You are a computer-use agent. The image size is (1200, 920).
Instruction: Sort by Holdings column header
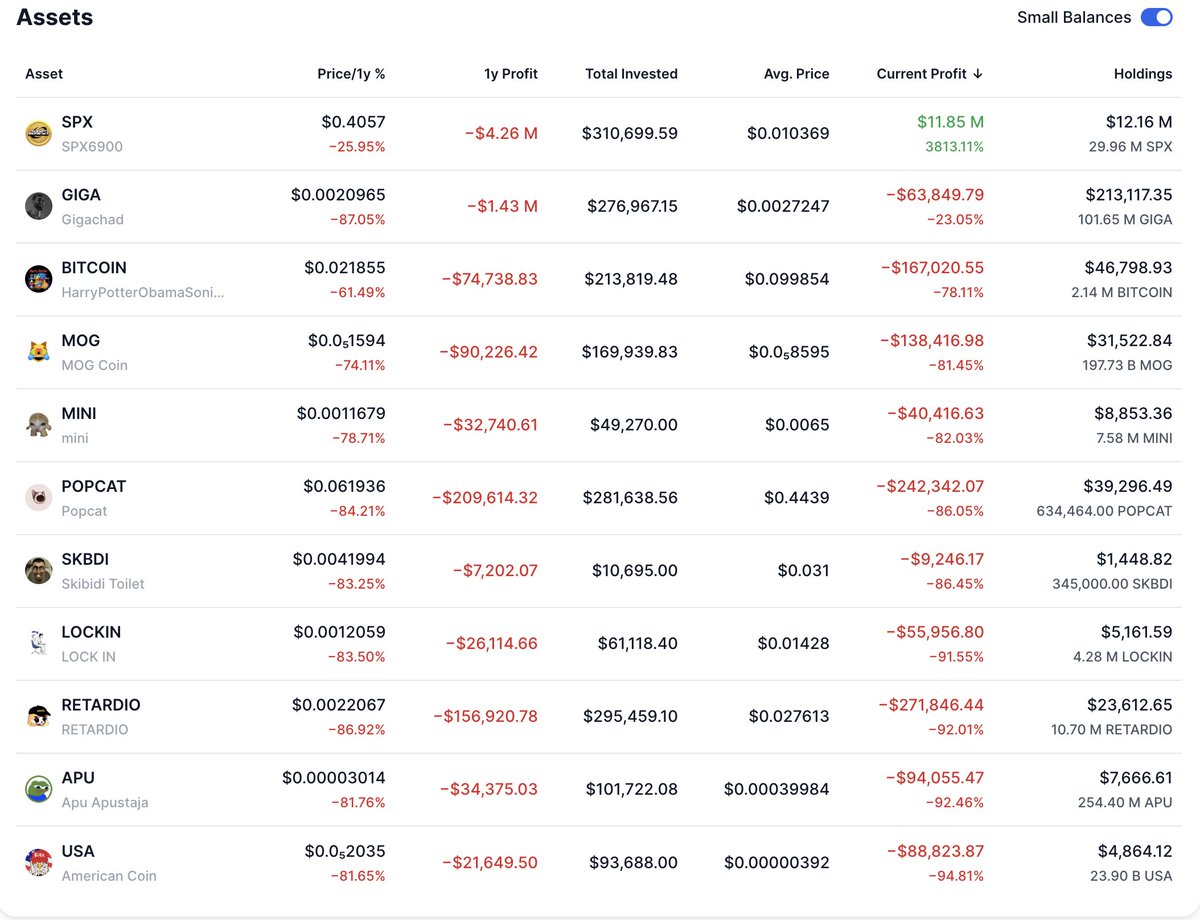[1143, 74]
